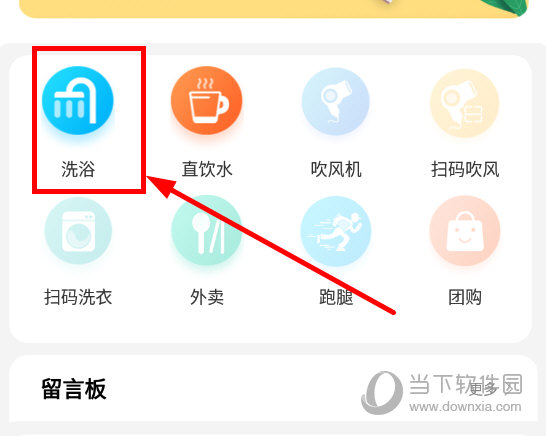Click the 留言板 section heading

tap(73, 389)
